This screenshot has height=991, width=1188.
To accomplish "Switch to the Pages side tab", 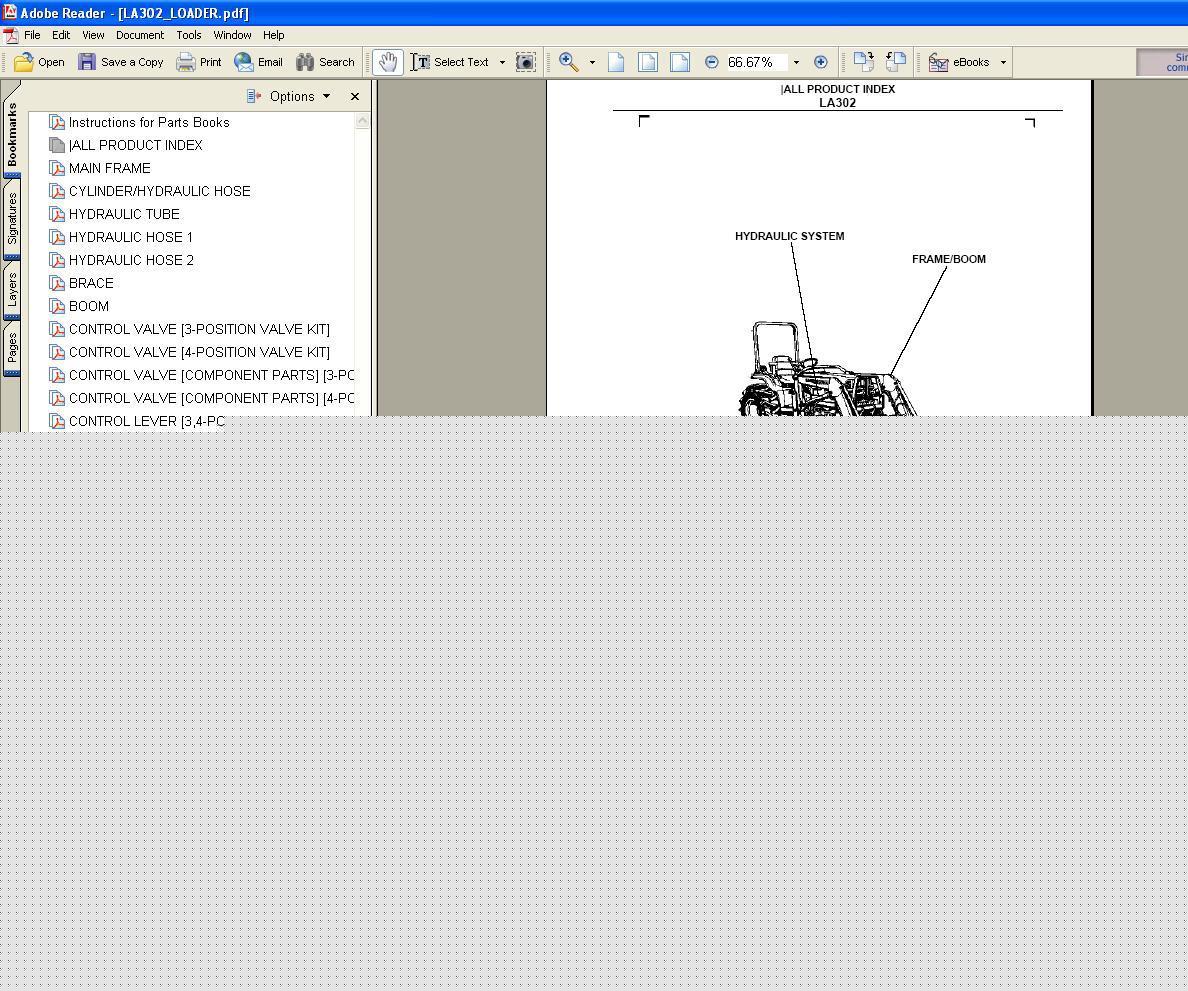I will (12, 349).
